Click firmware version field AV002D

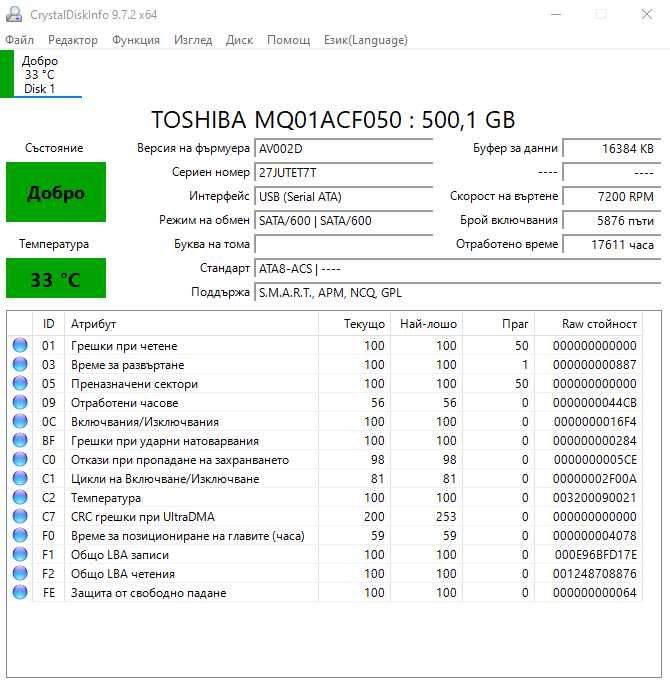pos(344,149)
